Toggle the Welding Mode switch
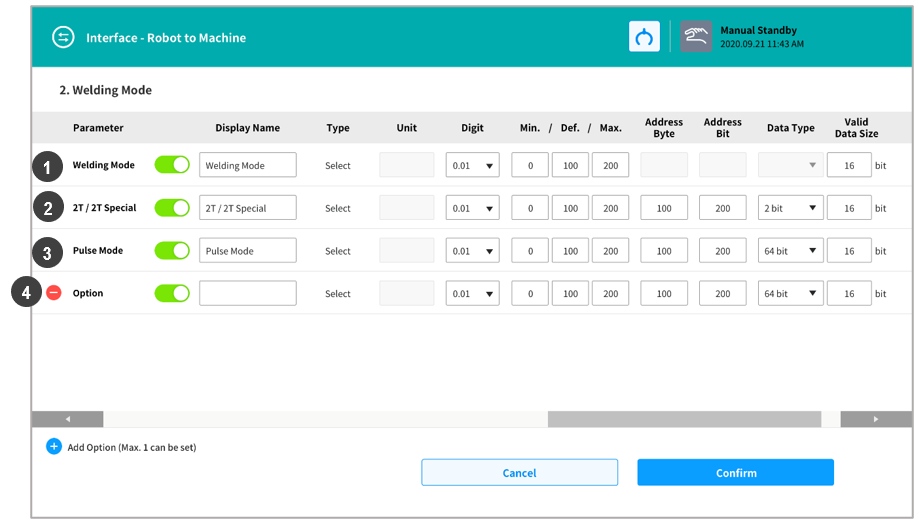 [x=172, y=165]
